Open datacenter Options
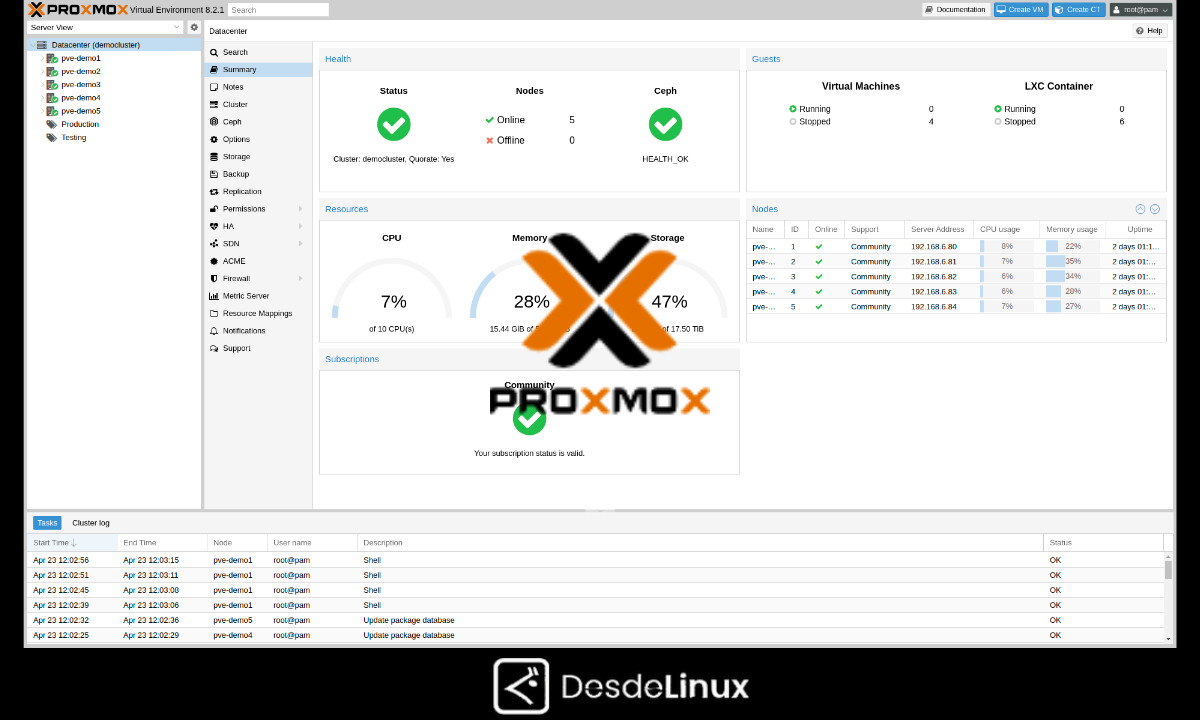The image size is (1200, 720). (257, 139)
